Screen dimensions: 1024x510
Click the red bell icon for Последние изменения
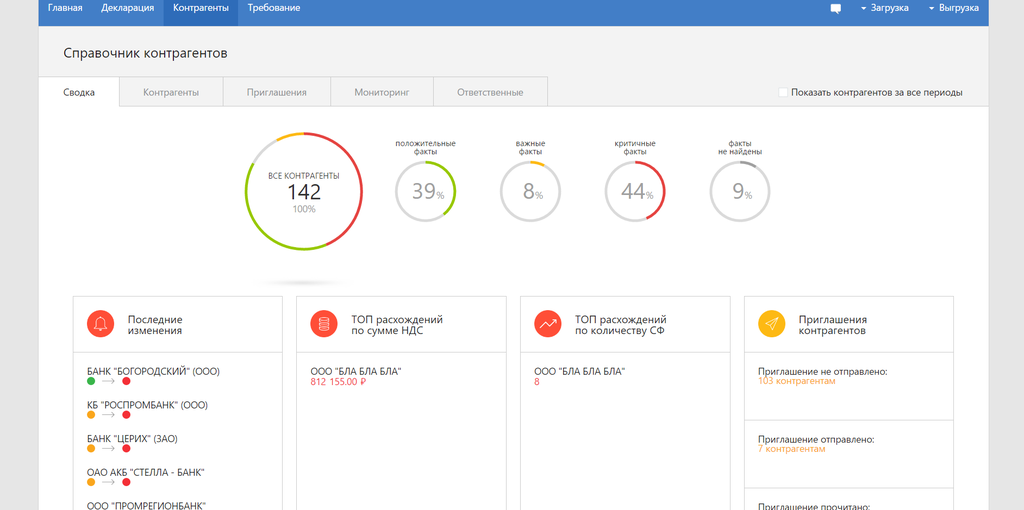(x=99, y=324)
